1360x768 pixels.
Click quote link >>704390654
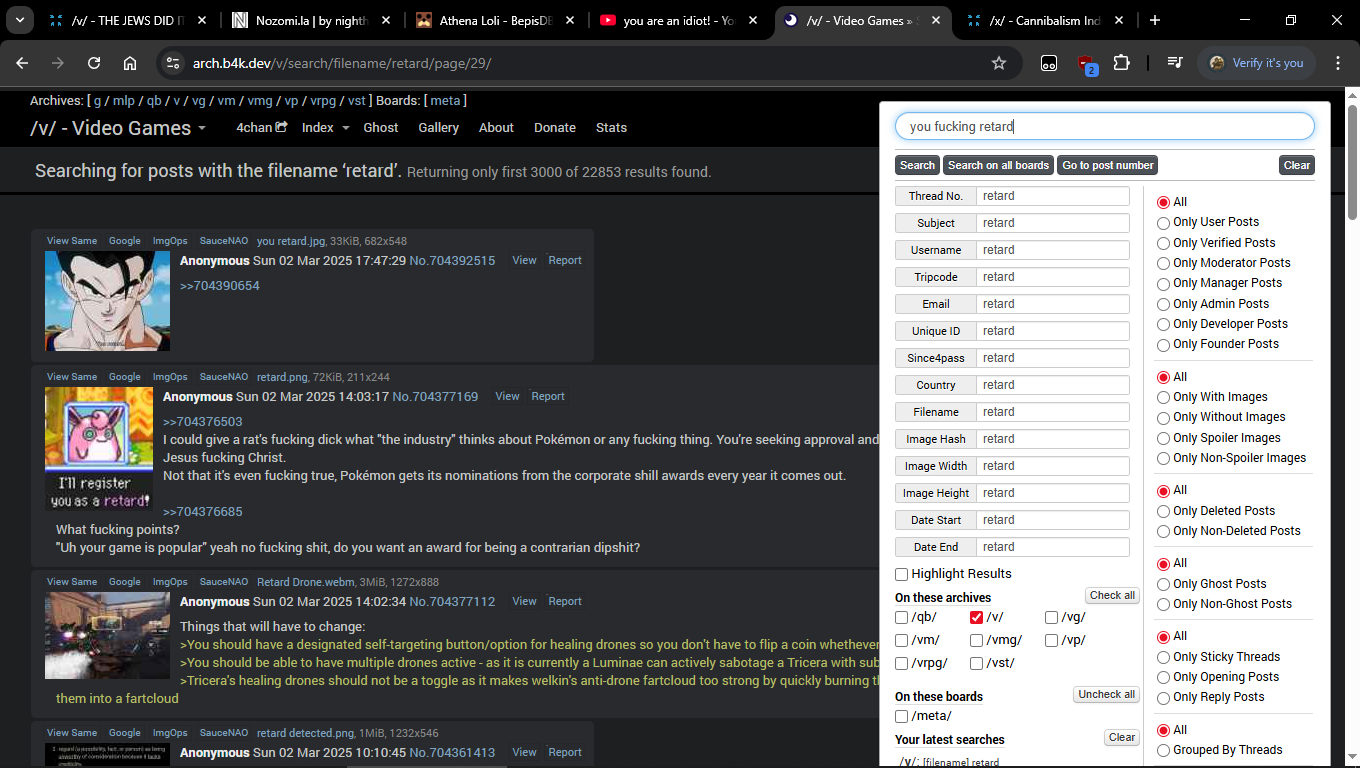pyautogui.click(x=220, y=286)
